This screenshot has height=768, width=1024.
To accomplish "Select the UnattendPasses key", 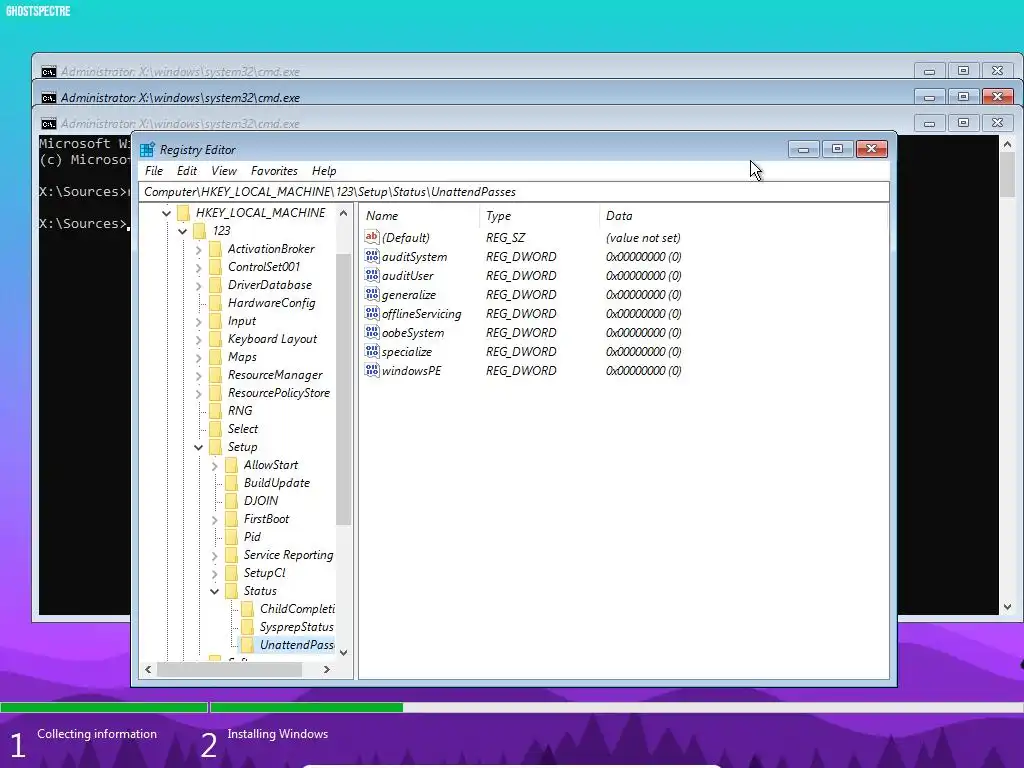I will pyautogui.click(x=296, y=645).
